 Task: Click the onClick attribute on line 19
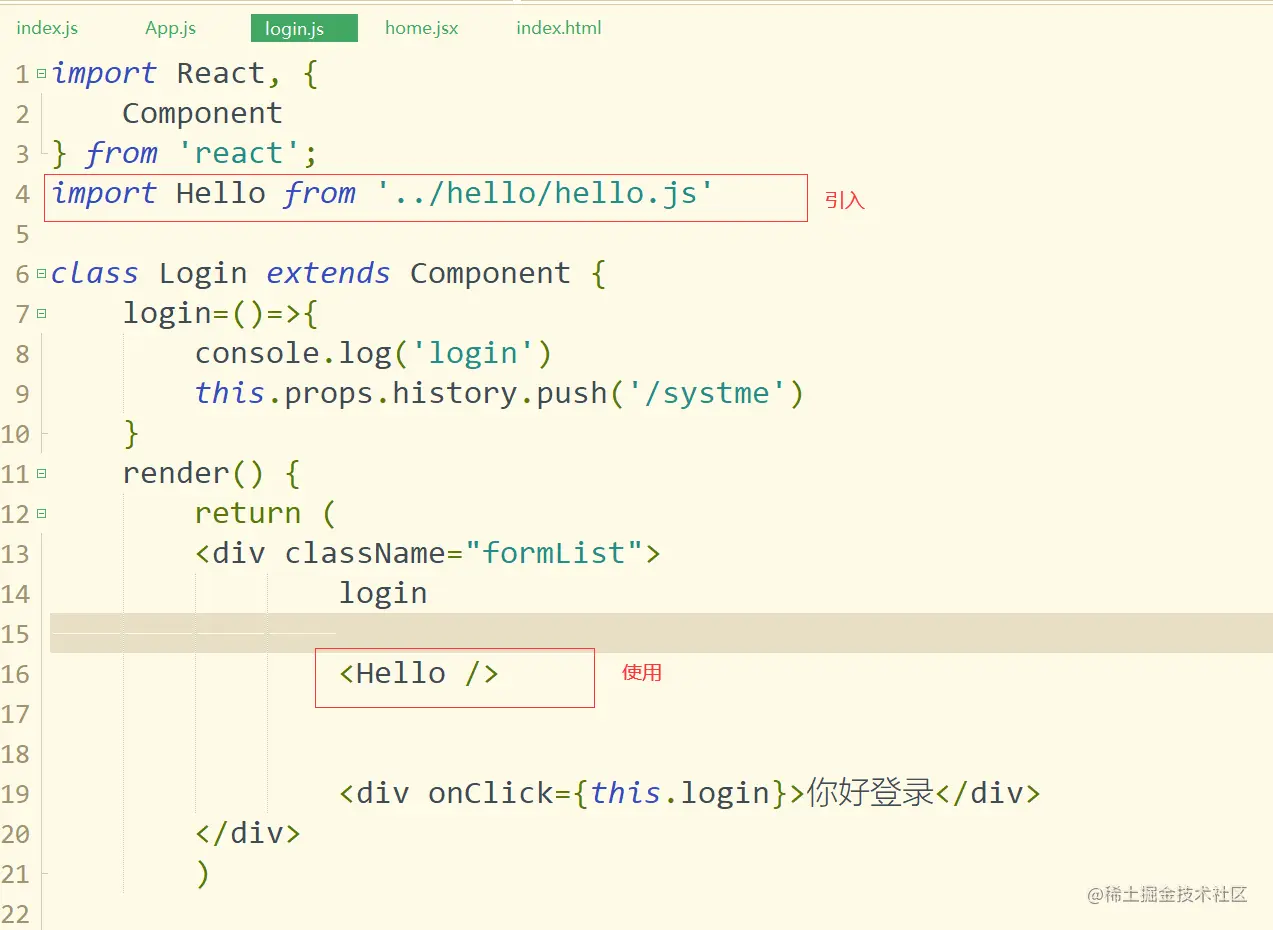pyautogui.click(x=490, y=793)
